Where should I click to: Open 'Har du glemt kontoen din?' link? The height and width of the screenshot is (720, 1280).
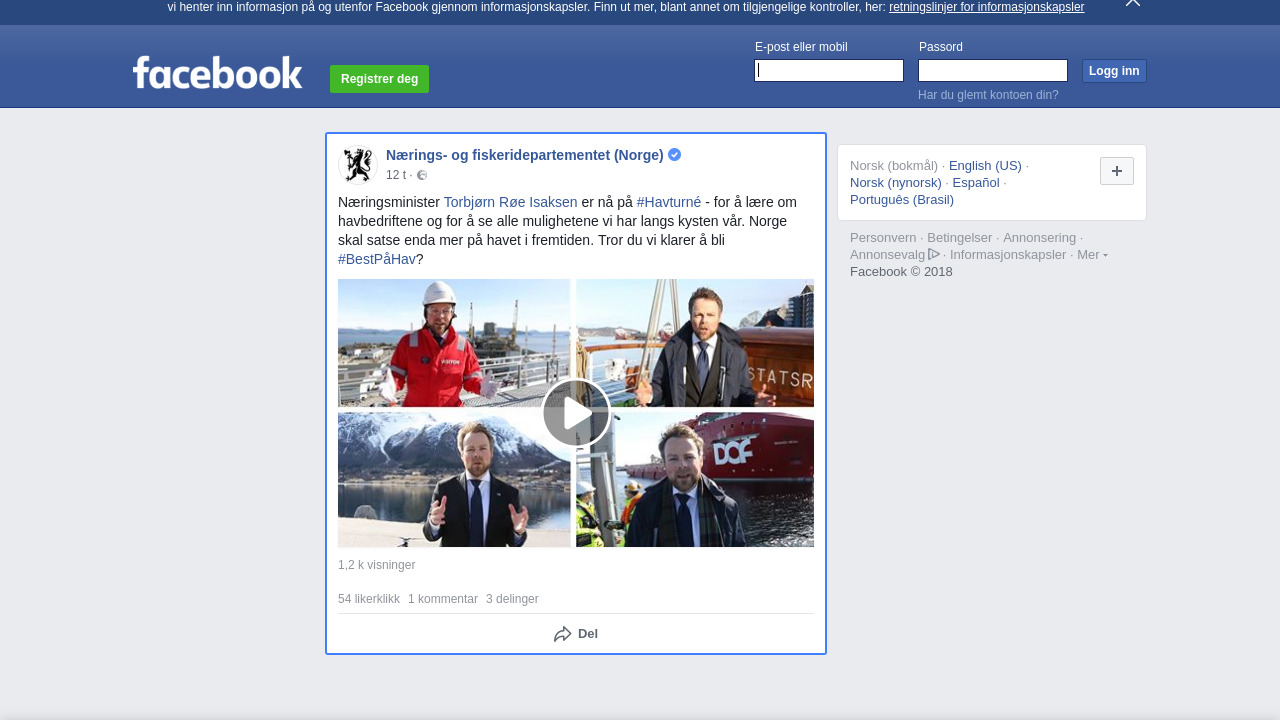coord(988,95)
